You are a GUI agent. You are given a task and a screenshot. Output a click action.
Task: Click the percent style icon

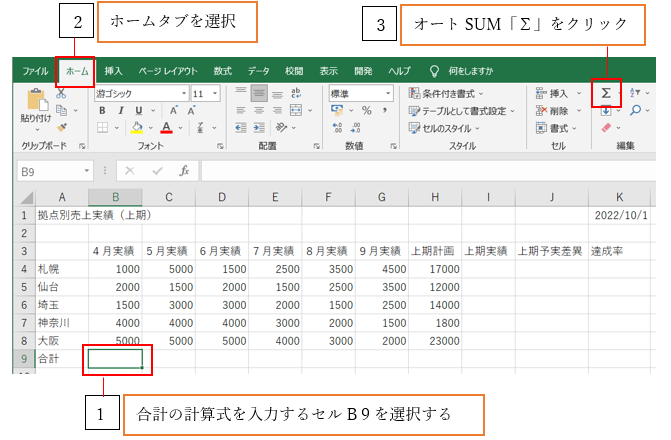pyautogui.click(x=367, y=110)
